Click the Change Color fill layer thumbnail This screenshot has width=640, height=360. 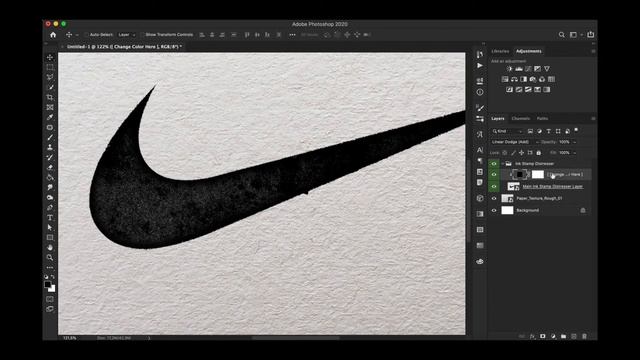point(519,174)
